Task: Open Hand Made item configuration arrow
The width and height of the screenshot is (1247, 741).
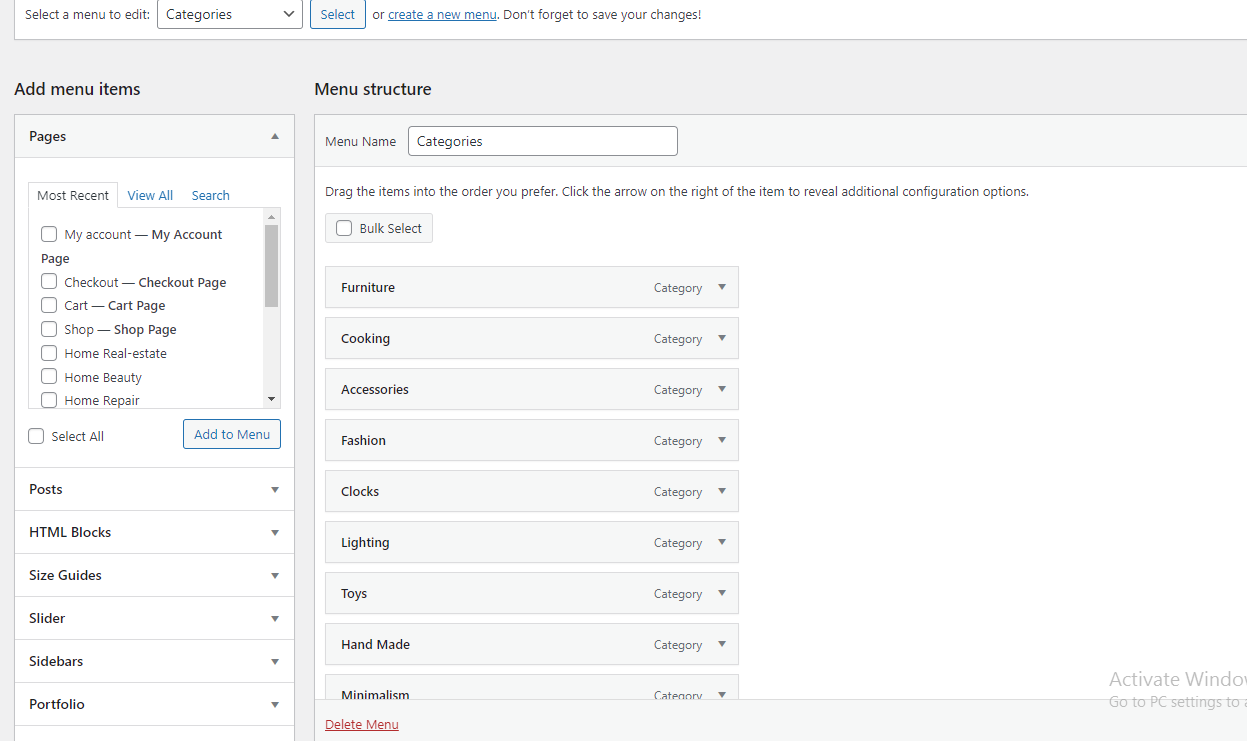Action: [x=722, y=644]
